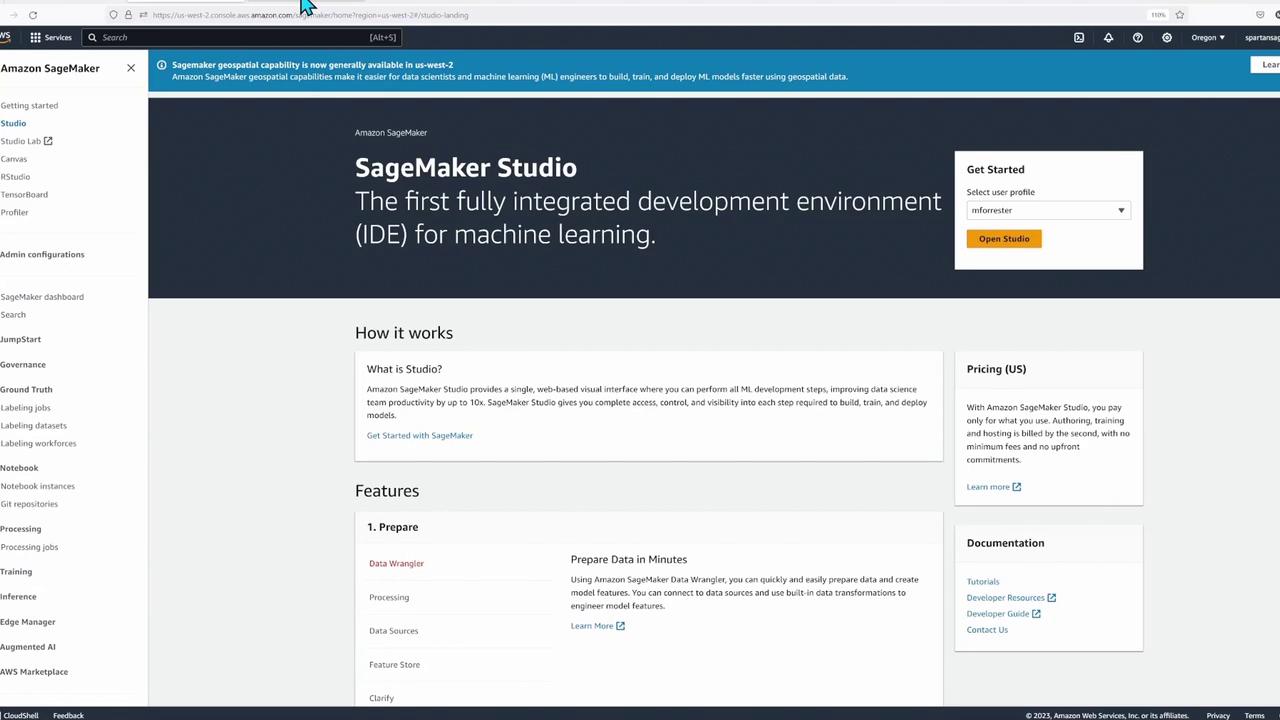
Task: Switch to the Feature Store feature tab
Action: click(394, 664)
